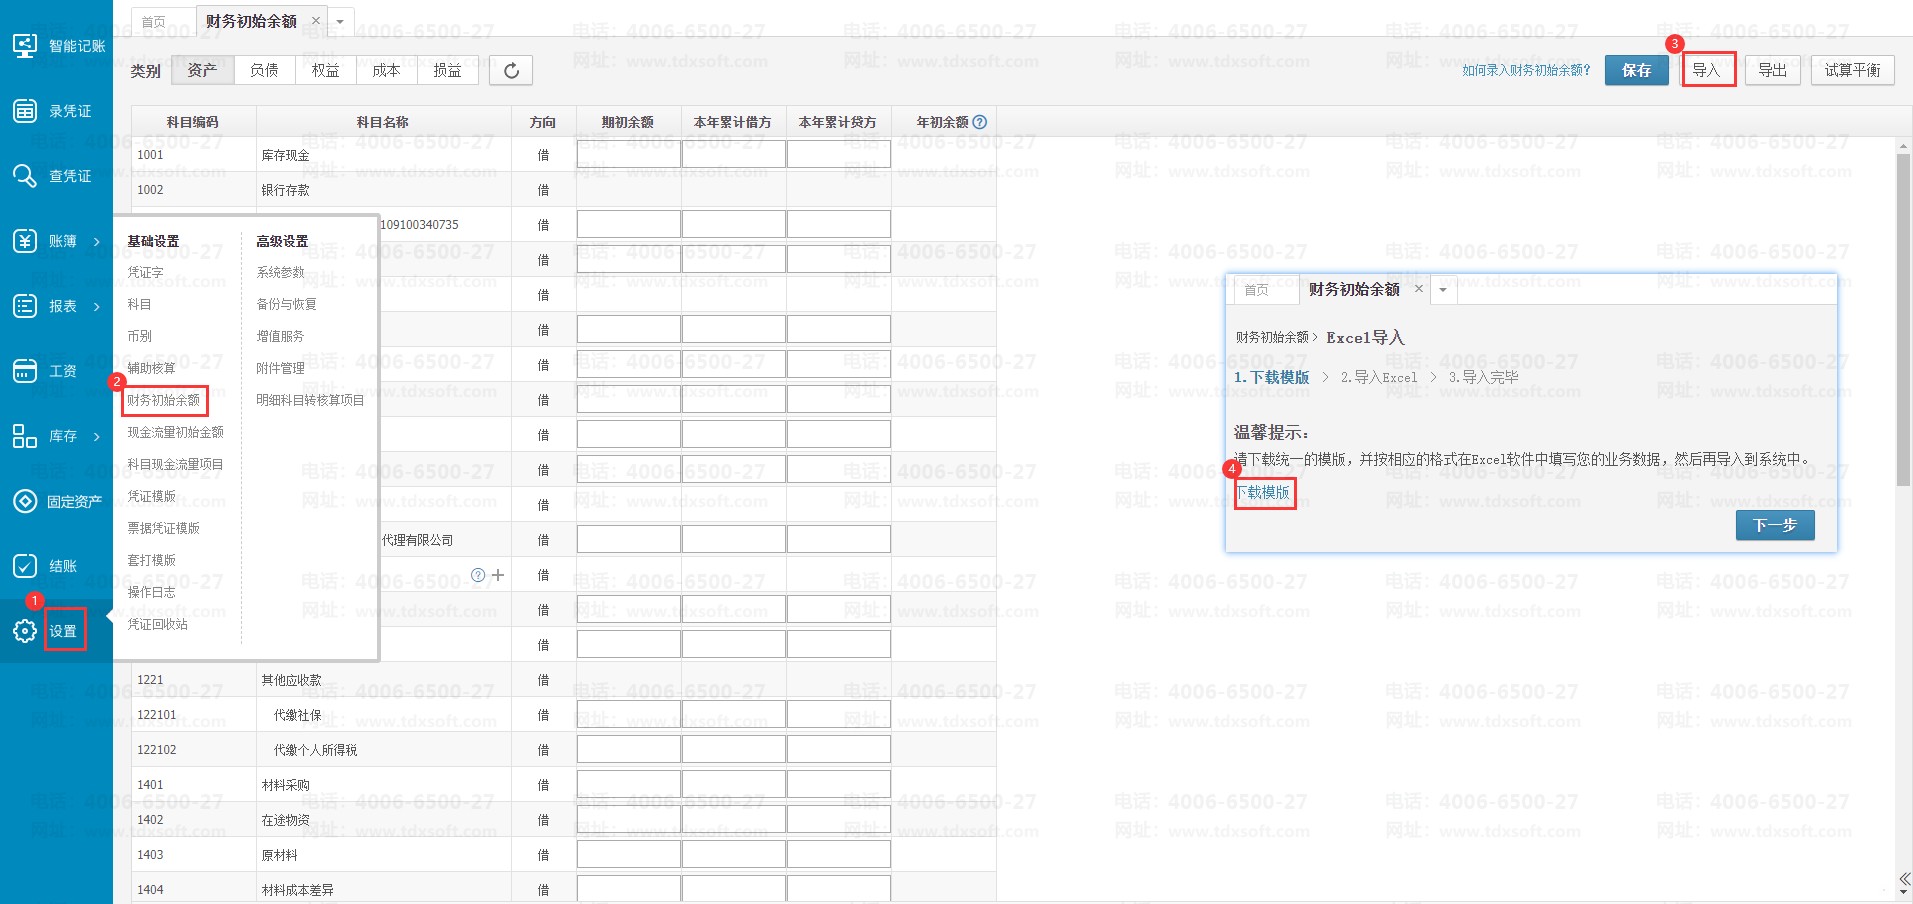Viewport: 1913px width, 904px height.
Task: Click the 导入 import button
Action: point(1706,70)
